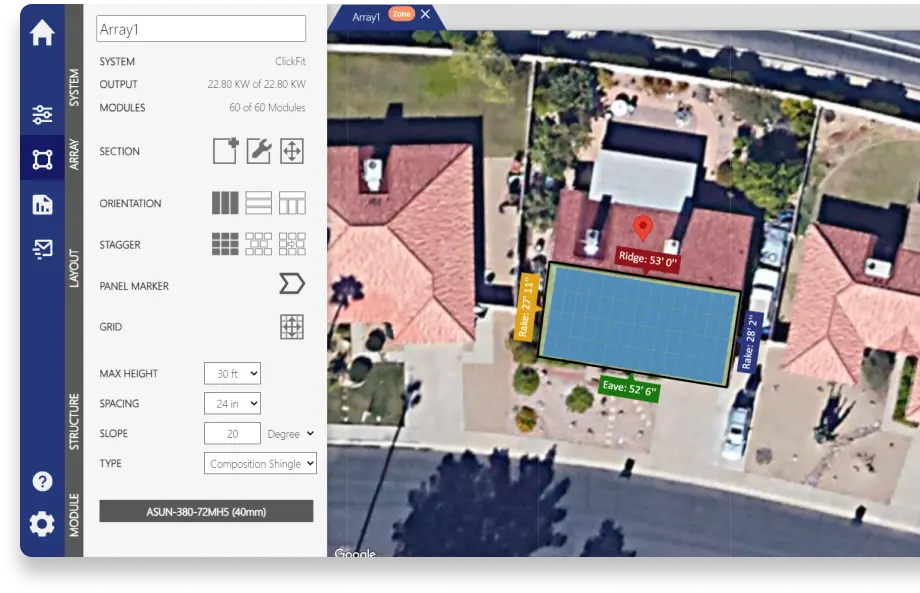Open the settings gear icon
Screen dimensions: 920x593
click(x=42, y=523)
